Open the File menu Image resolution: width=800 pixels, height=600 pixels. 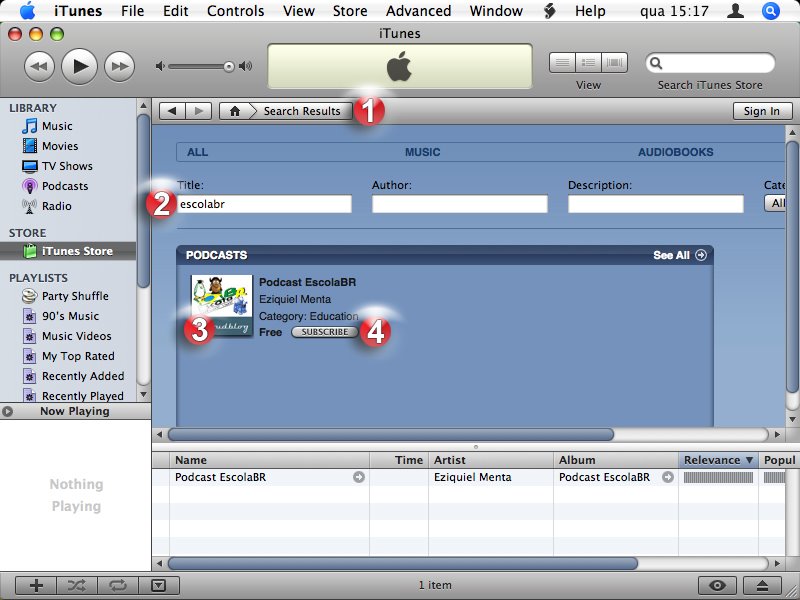133,11
